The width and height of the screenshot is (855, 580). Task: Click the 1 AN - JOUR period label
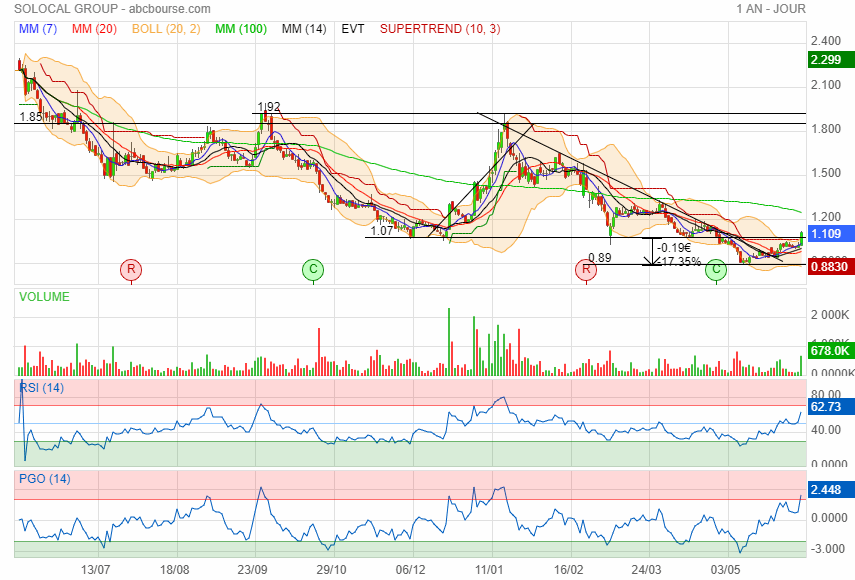(x=771, y=9)
